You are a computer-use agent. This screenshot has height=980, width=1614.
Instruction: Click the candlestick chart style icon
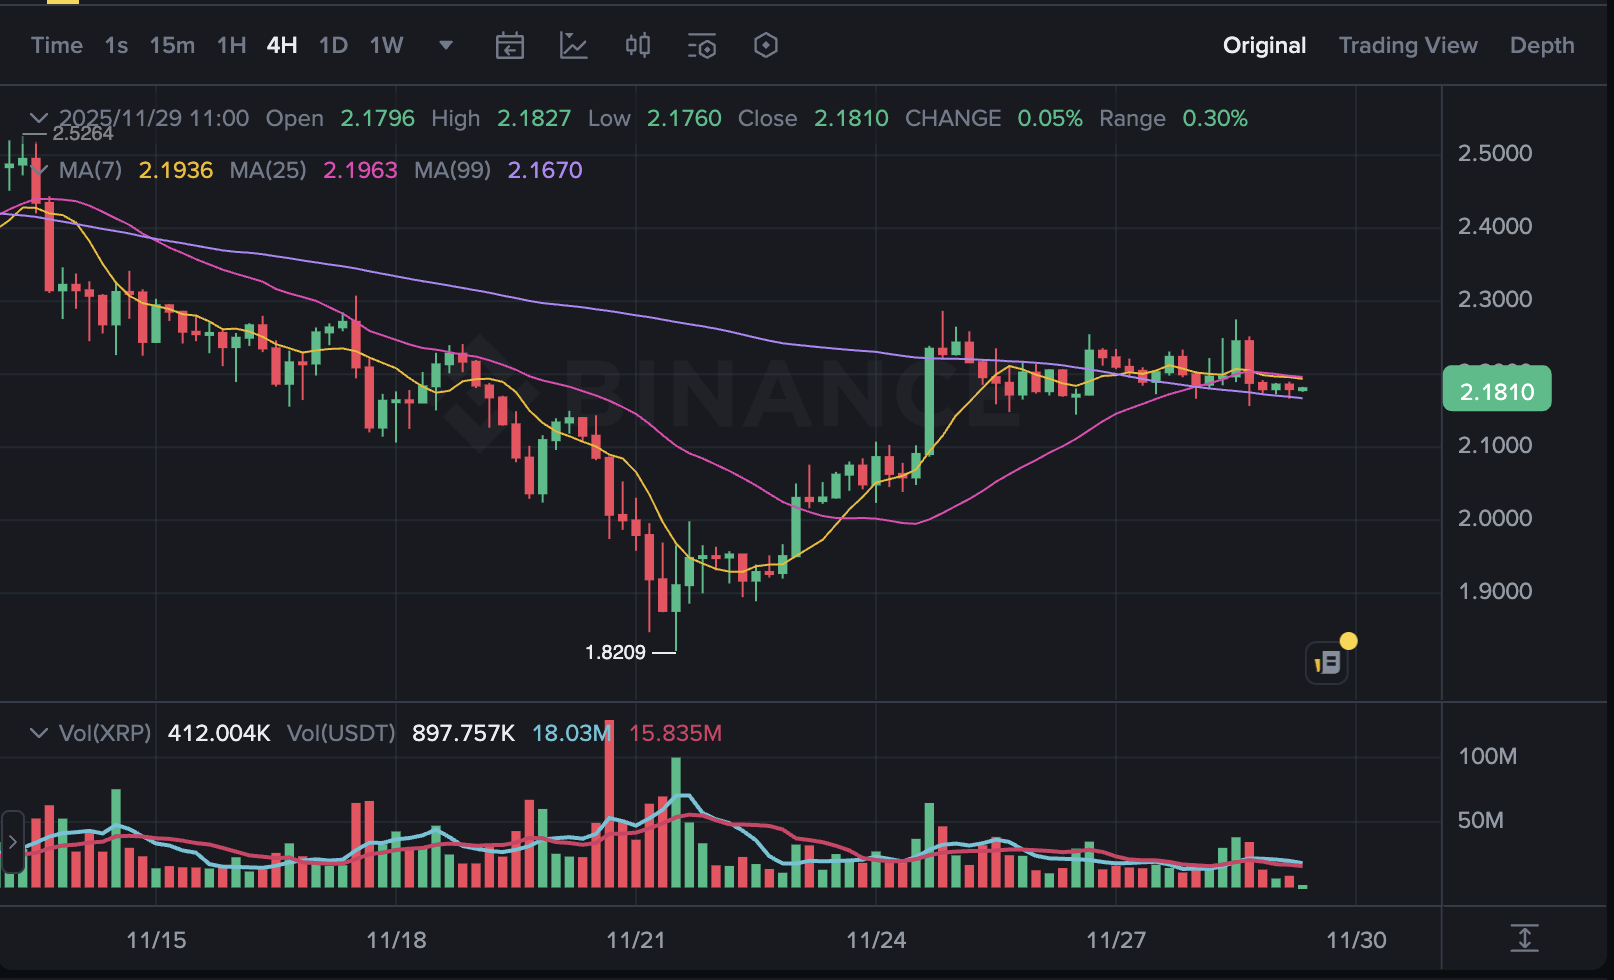click(638, 46)
